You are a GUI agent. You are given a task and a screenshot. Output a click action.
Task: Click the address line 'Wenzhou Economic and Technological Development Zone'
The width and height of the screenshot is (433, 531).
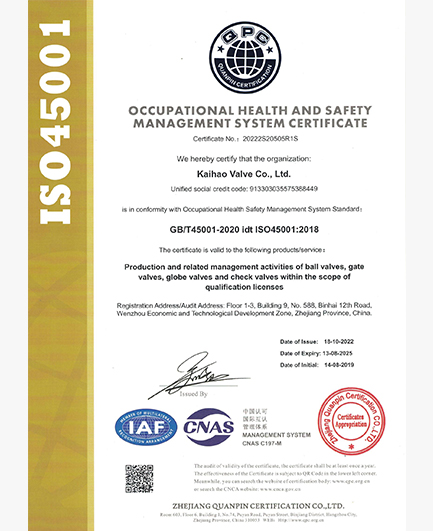click(x=244, y=313)
